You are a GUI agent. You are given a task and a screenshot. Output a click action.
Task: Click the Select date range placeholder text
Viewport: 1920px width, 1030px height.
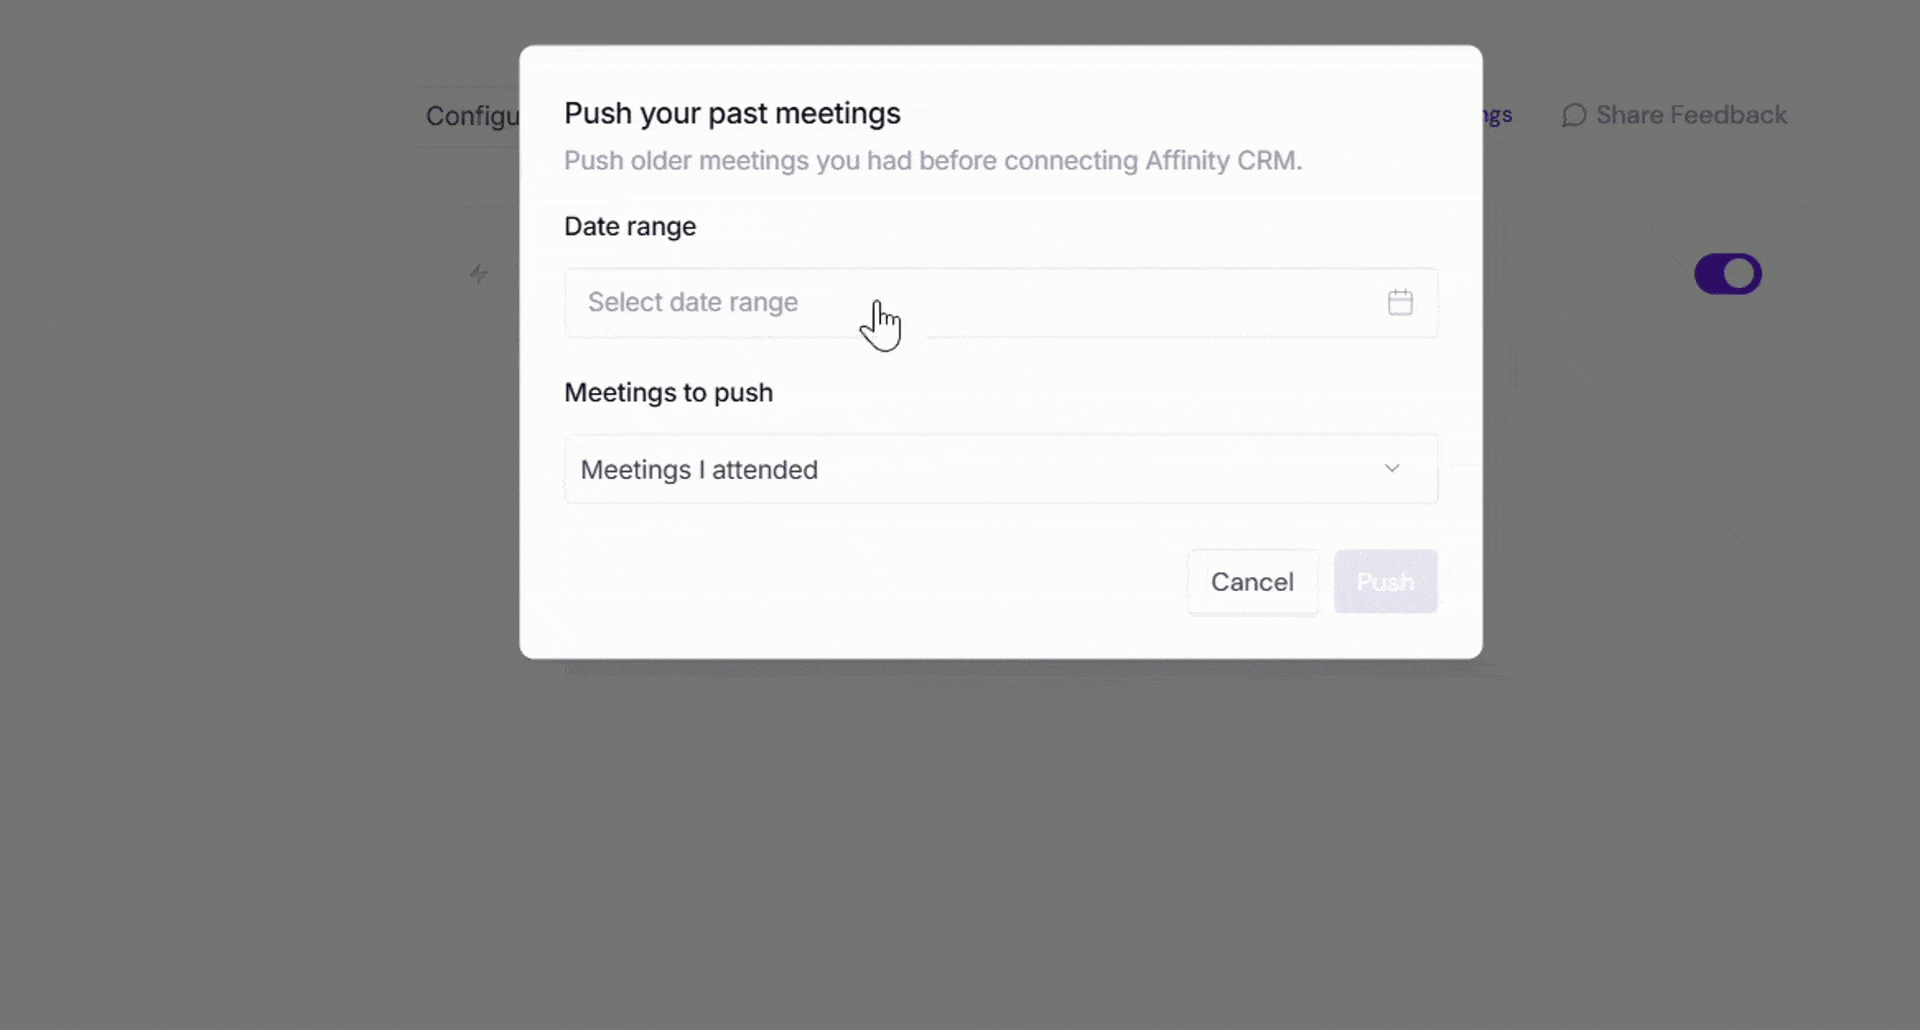pos(693,302)
